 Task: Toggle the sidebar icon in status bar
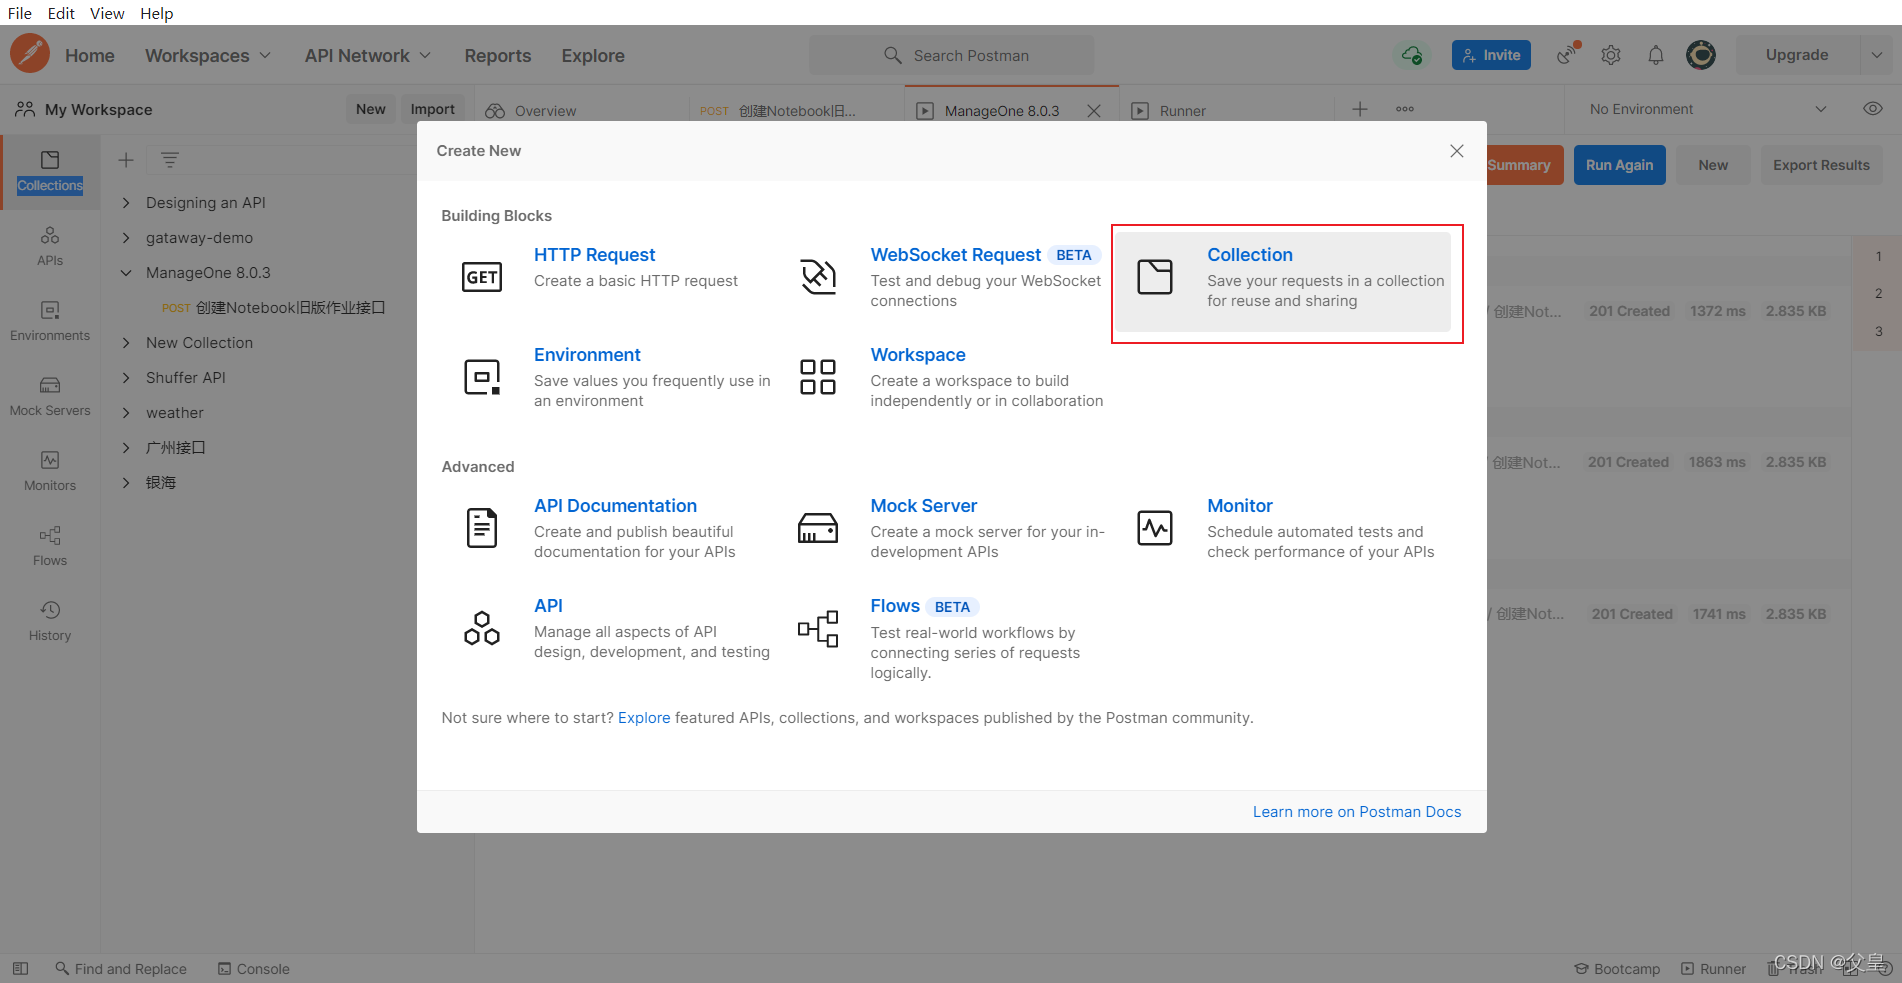pyautogui.click(x=20, y=968)
